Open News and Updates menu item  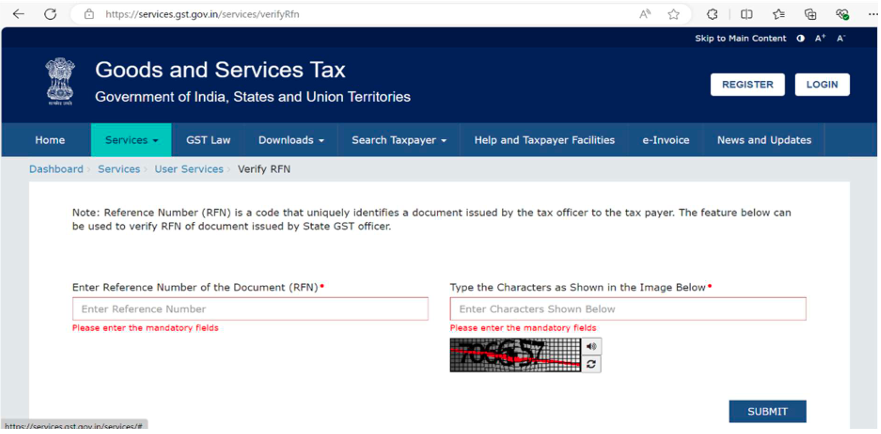click(764, 140)
